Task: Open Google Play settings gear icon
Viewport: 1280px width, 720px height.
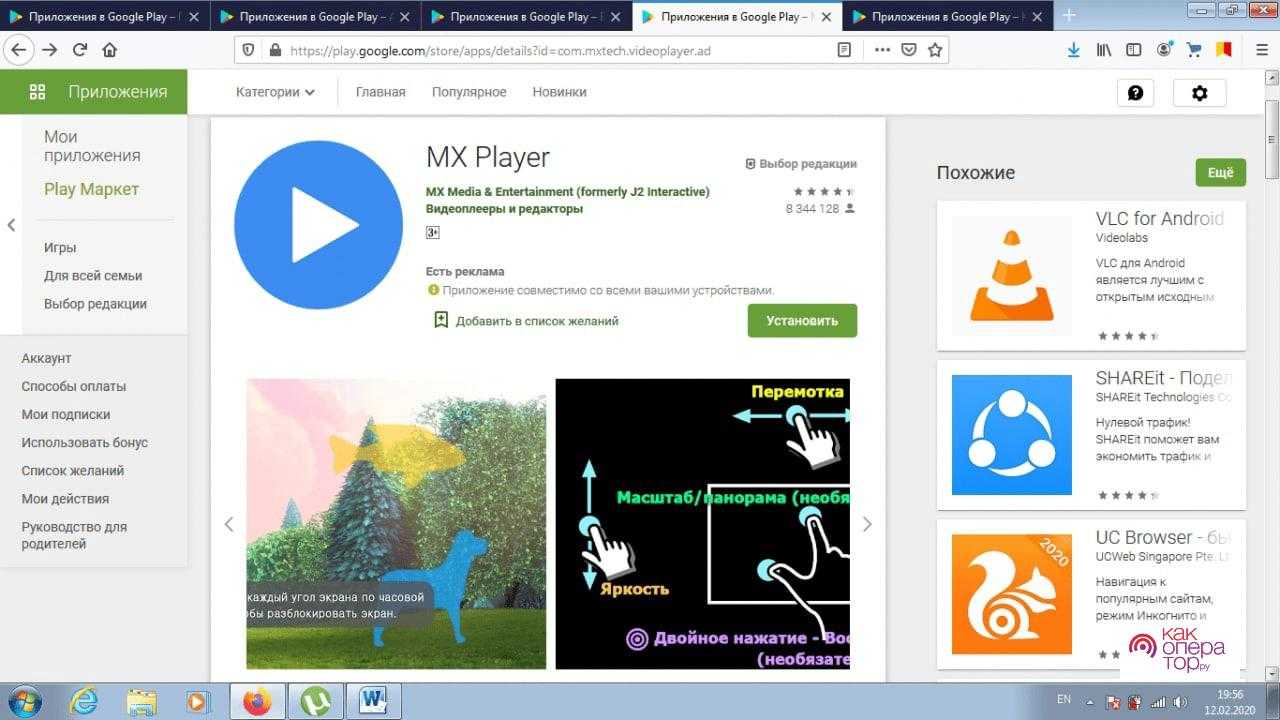Action: [x=1199, y=93]
